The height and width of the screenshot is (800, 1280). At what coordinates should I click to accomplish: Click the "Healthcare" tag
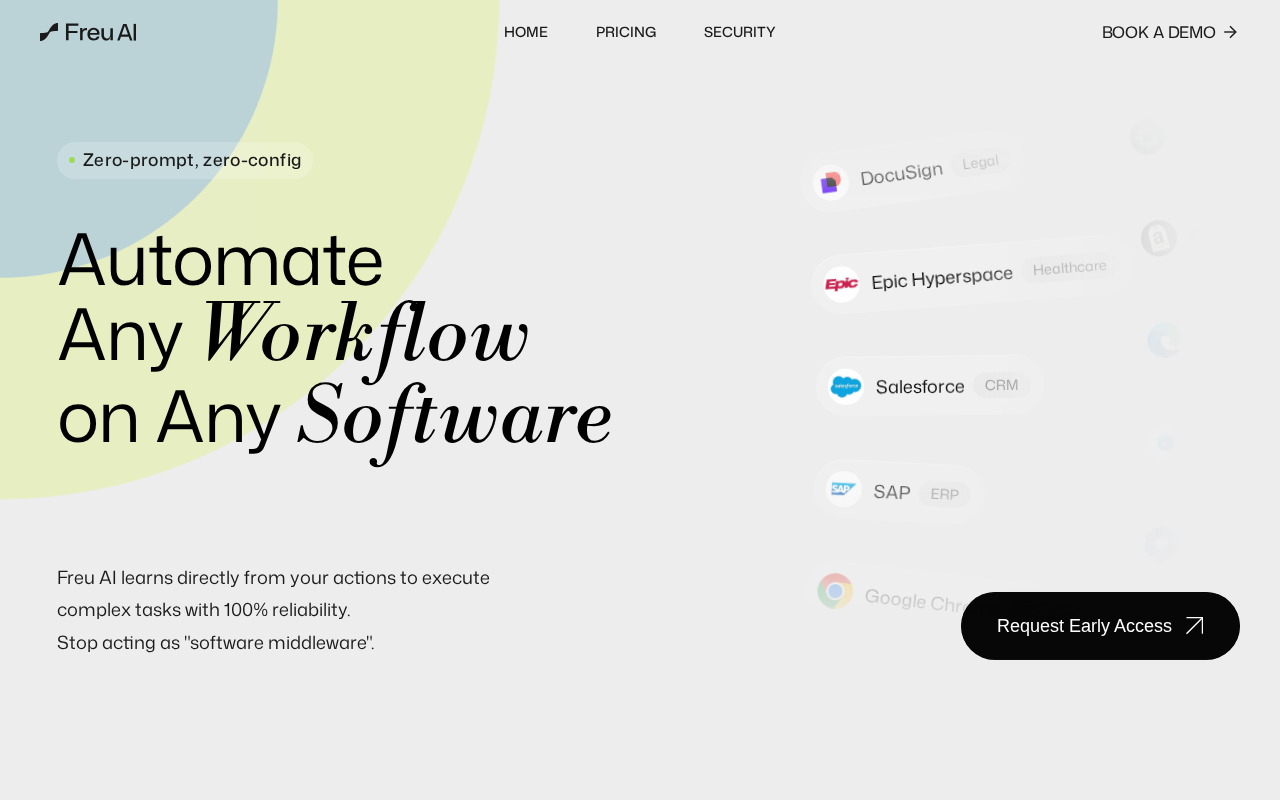(x=1070, y=268)
